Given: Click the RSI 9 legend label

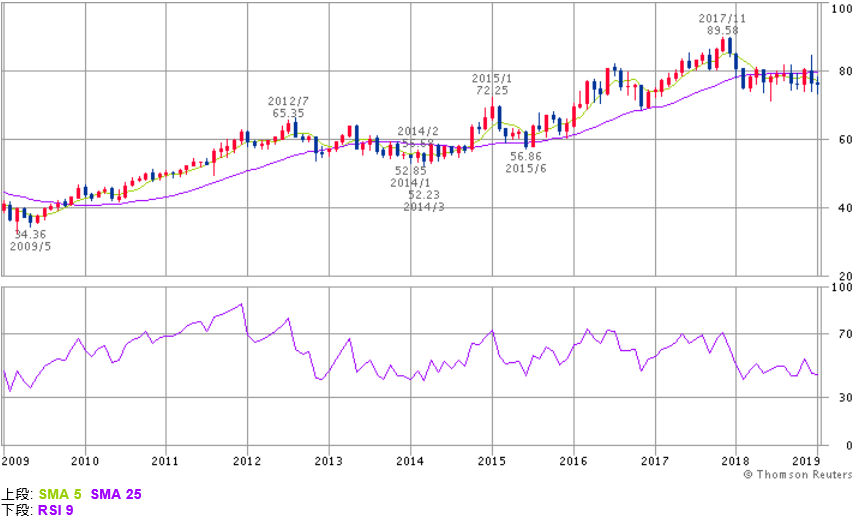Looking at the screenshot, I should coord(55,510).
